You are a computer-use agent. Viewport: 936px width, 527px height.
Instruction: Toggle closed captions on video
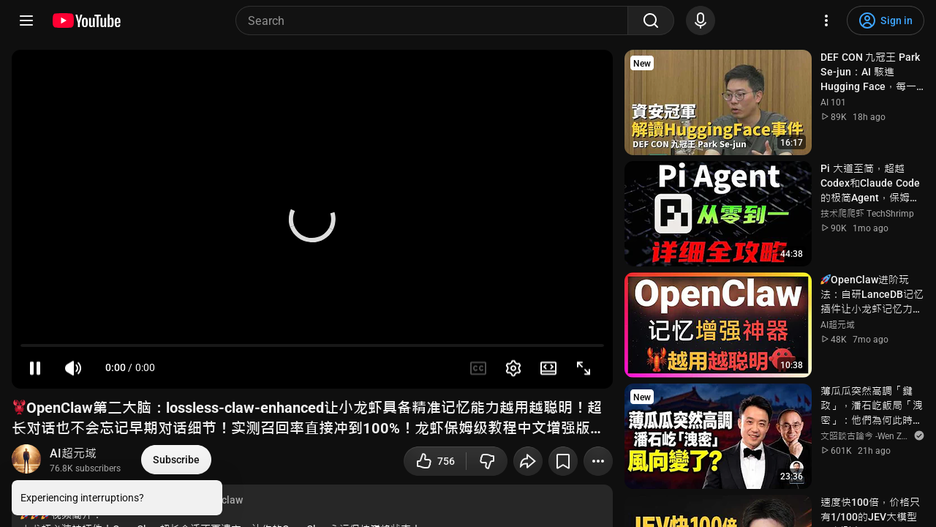478,368
